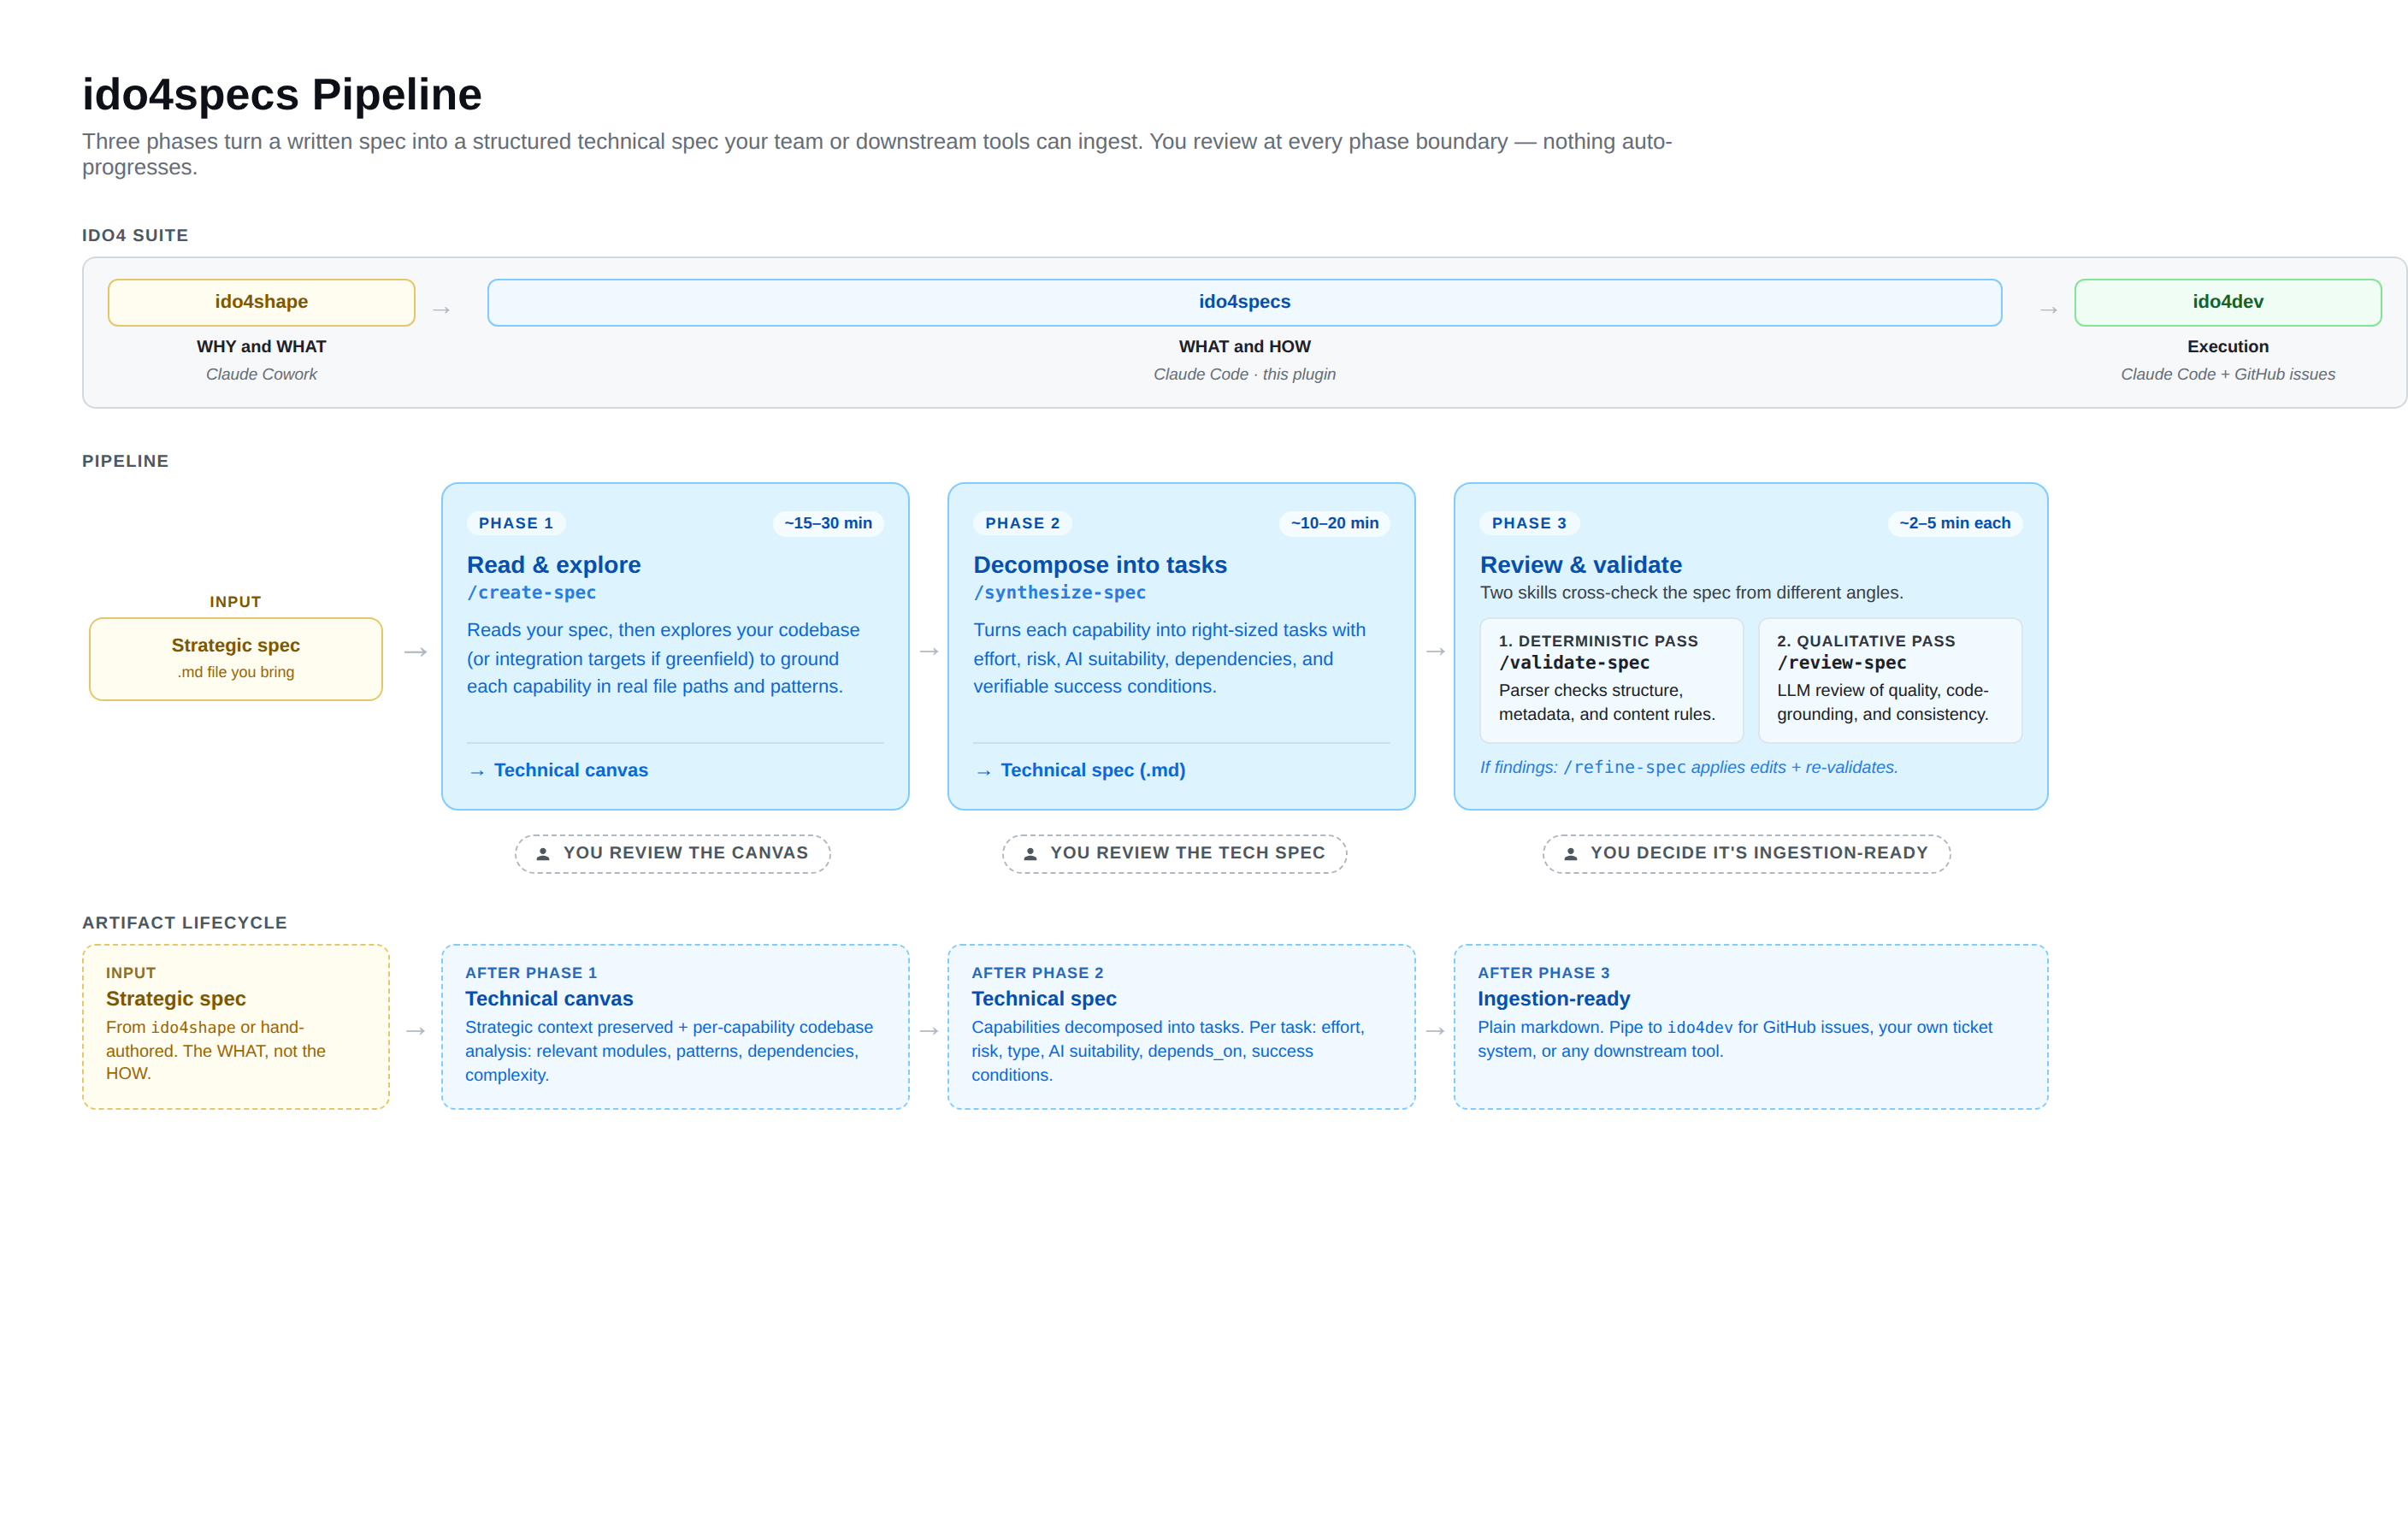
Task: Click the 'ido4specs Pipeline' page title
Action: [x=282, y=95]
